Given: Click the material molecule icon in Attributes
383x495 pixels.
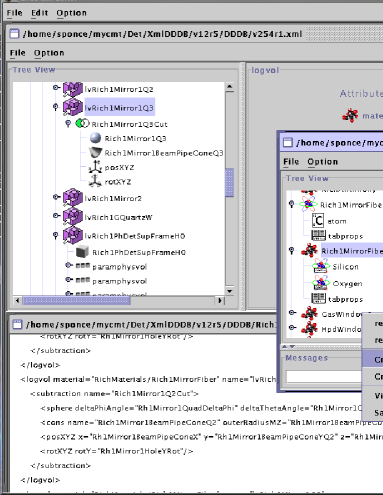Looking at the screenshot, I should (x=350, y=115).
